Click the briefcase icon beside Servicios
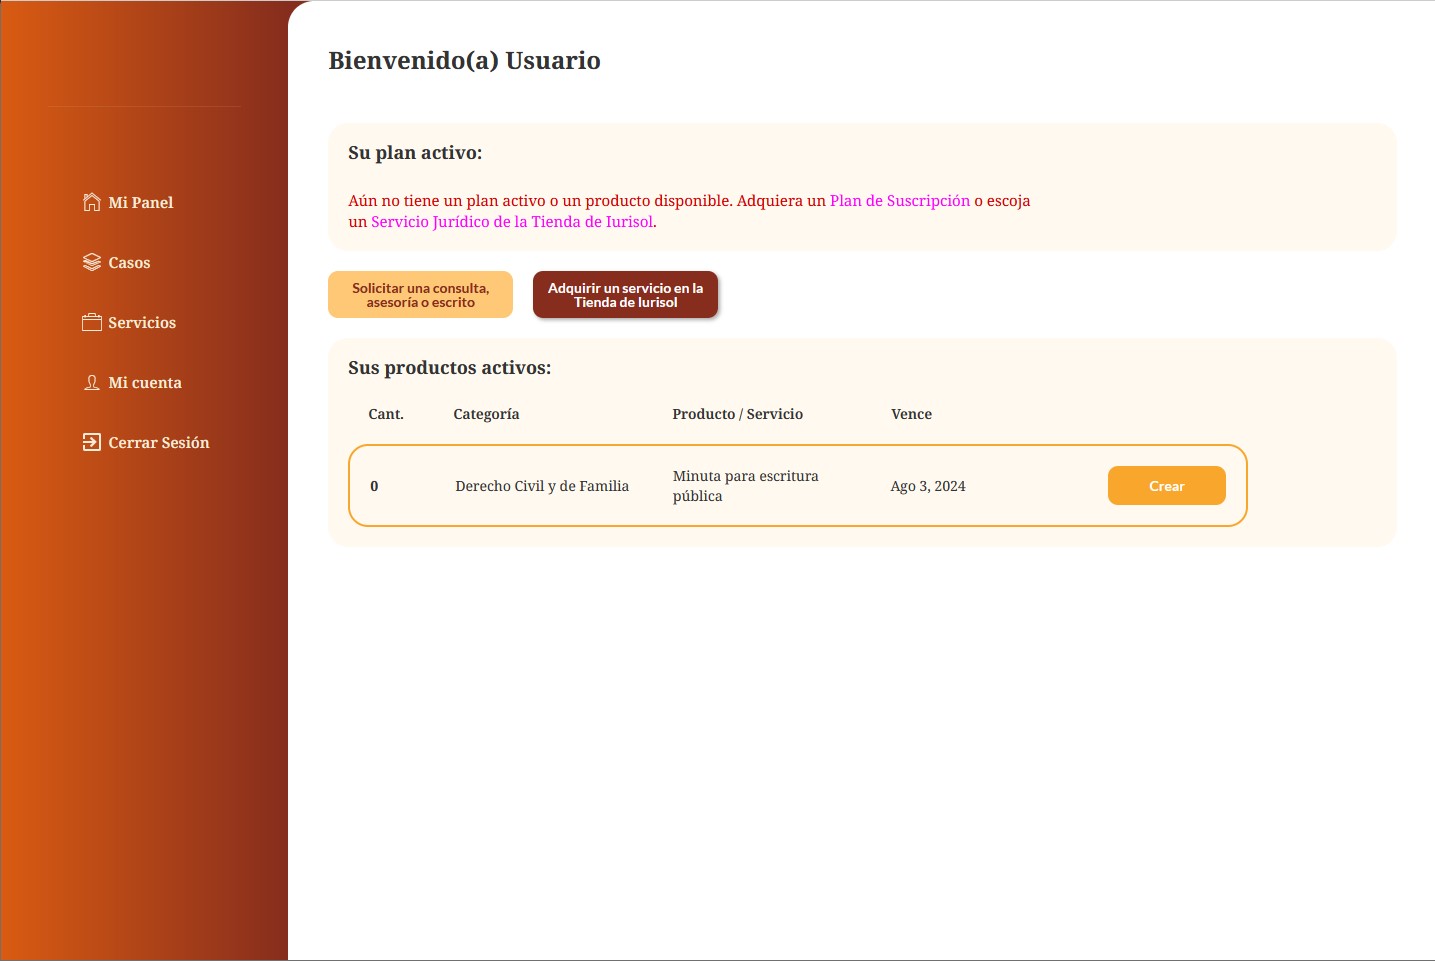1435x961 pixels. pyautogui.click(x=91, y=322)
